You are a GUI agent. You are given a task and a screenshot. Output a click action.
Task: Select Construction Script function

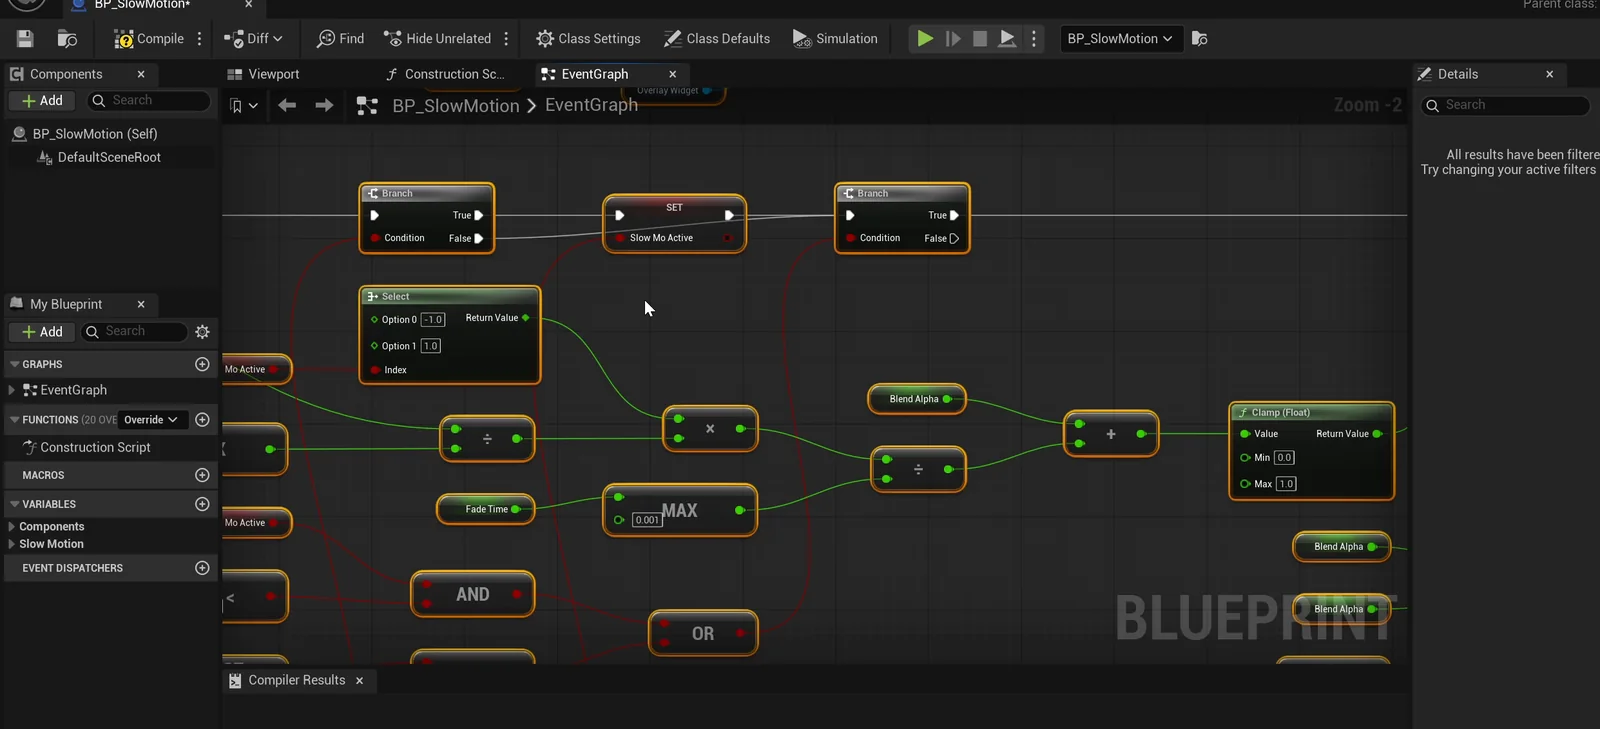pos(95,448)
